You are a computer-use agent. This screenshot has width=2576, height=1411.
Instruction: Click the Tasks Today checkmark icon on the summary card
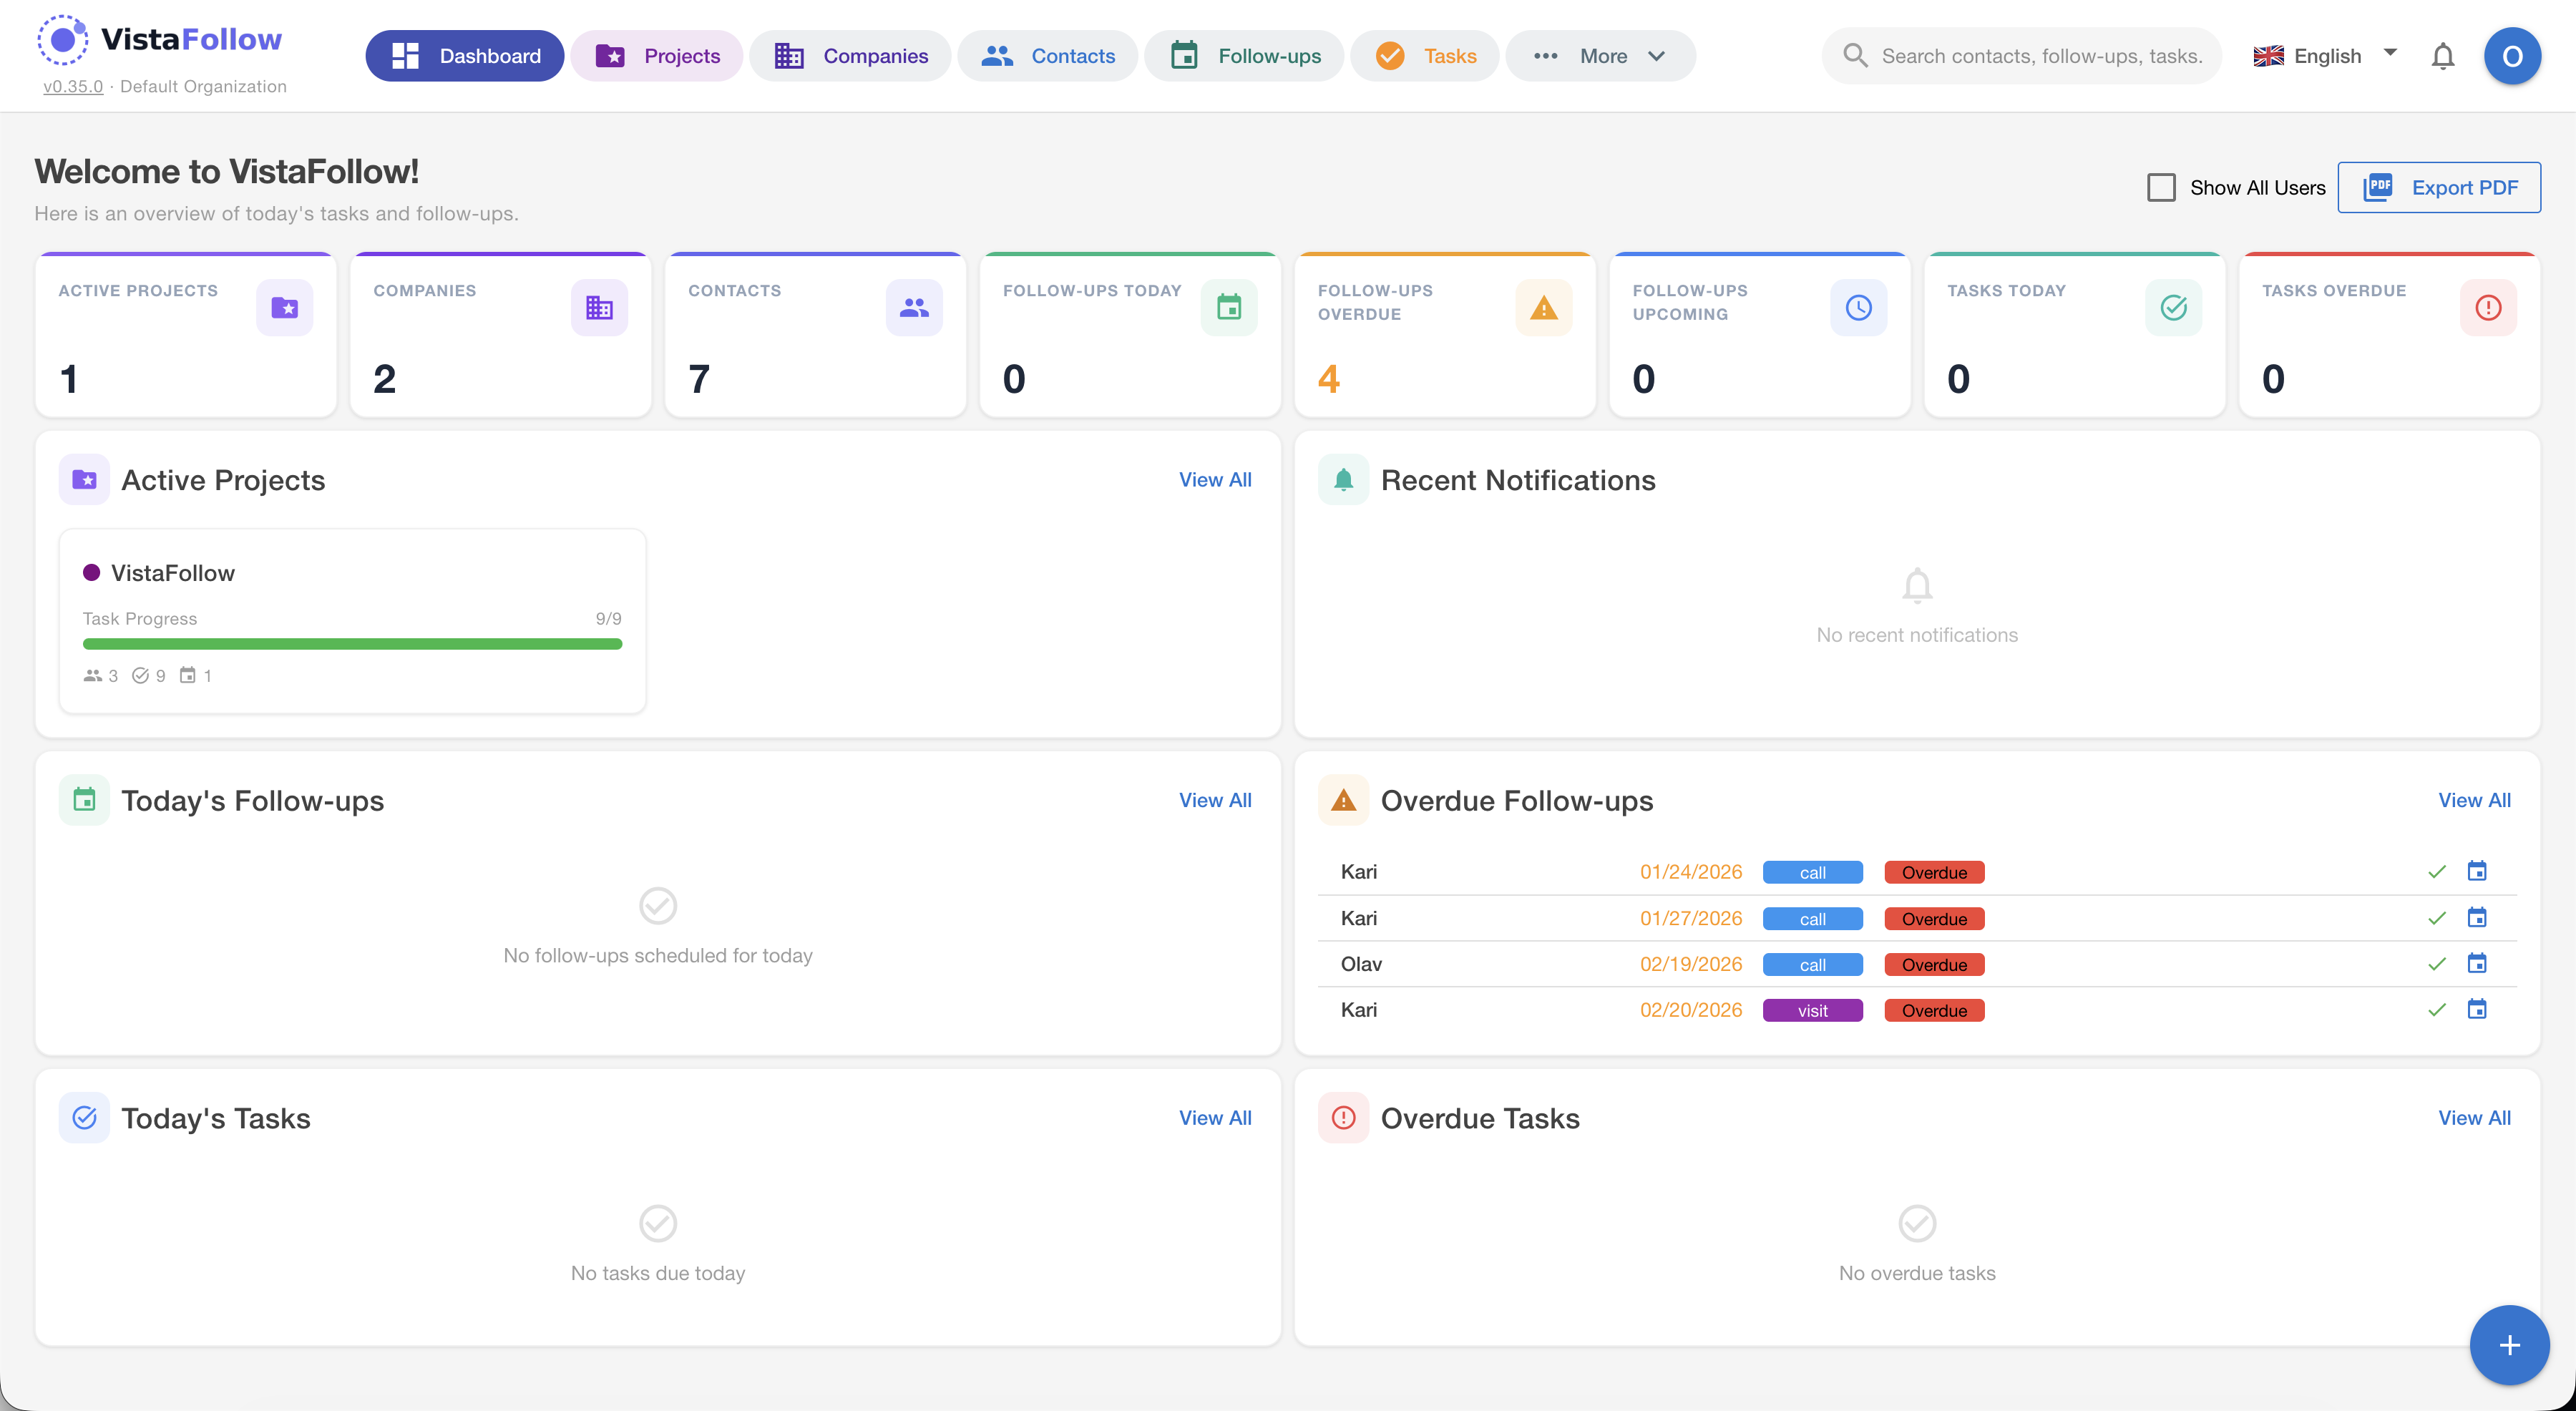[x=2173, y=307]
